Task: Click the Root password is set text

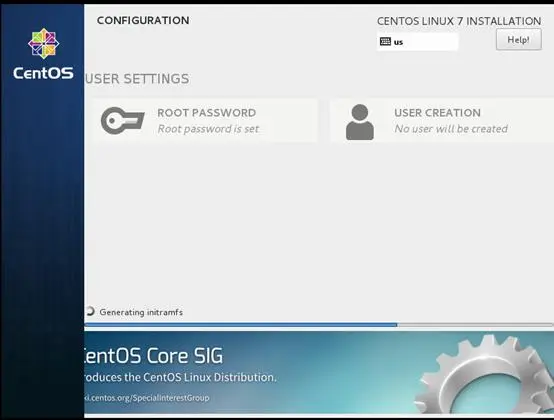Action: coord(208,129)
